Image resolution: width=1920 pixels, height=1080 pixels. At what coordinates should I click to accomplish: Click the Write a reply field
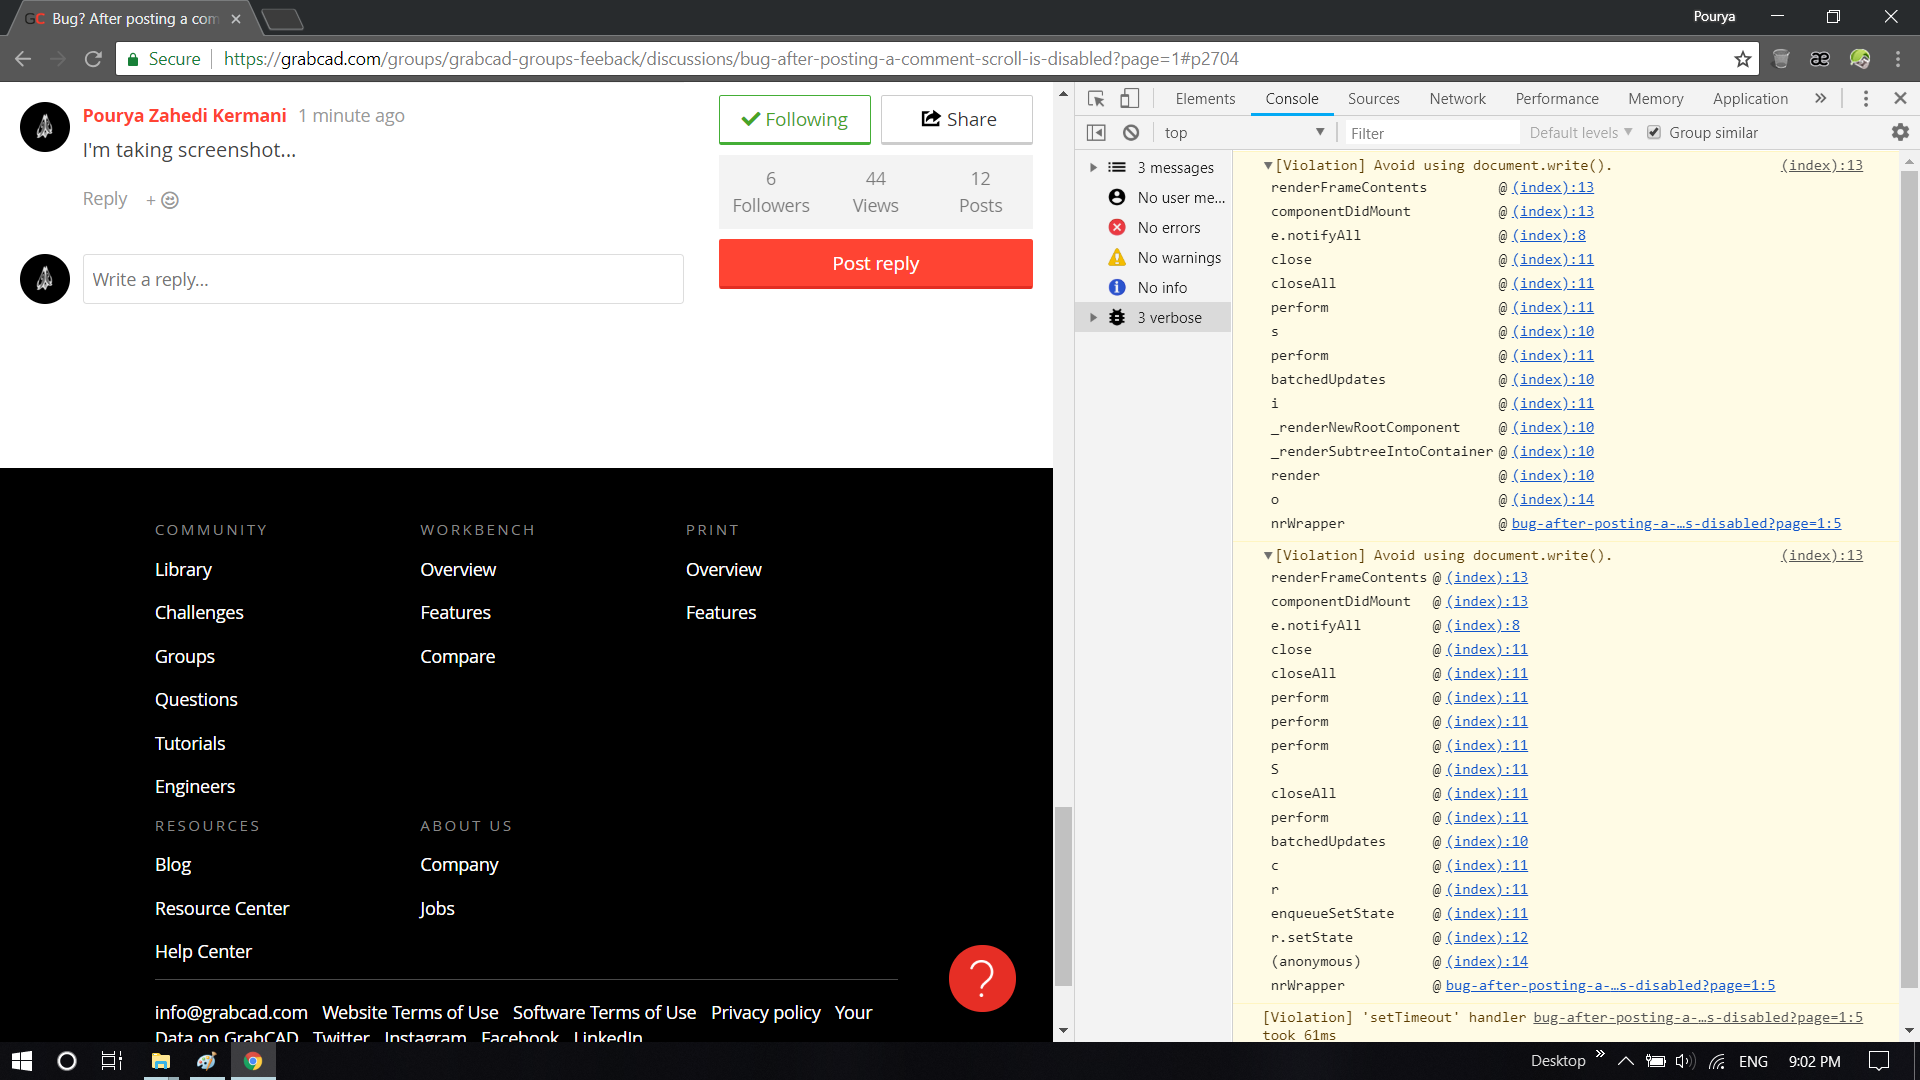pyautogui.click(x=383, y=279)
